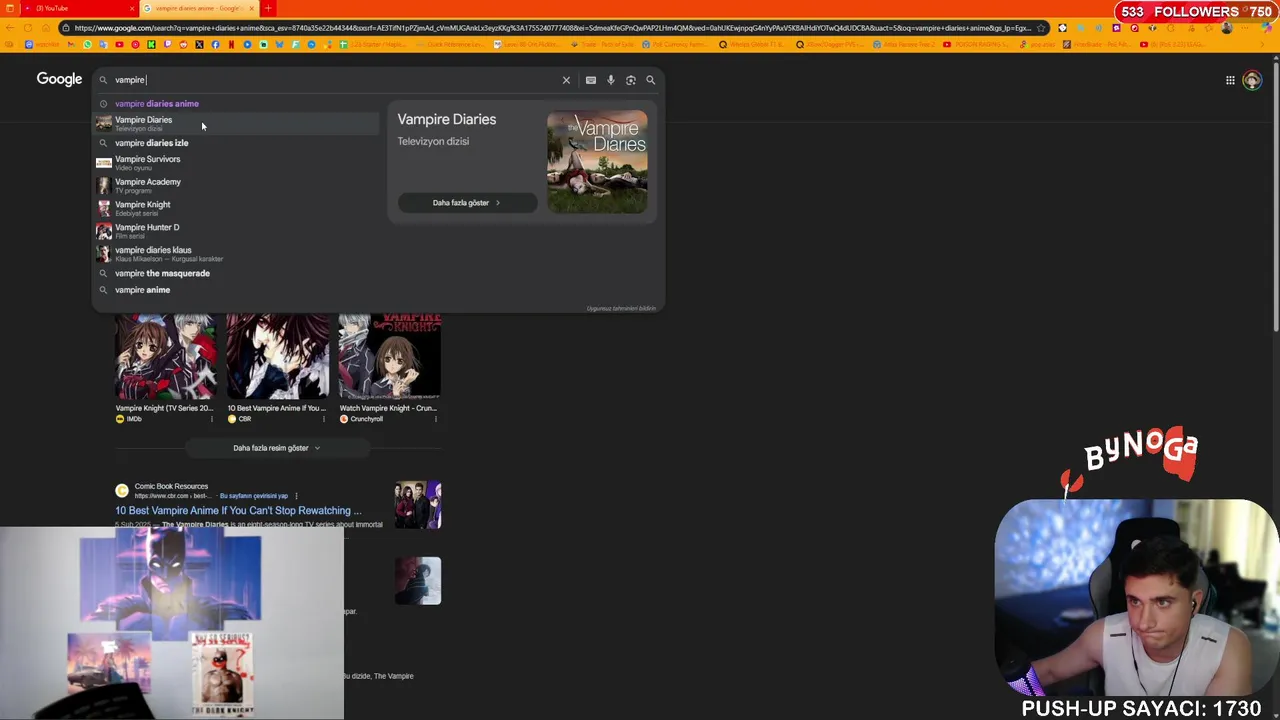The image size is (1280, 720).
Task: Open Facebook bookmark icon
Action: pos(215,44)
